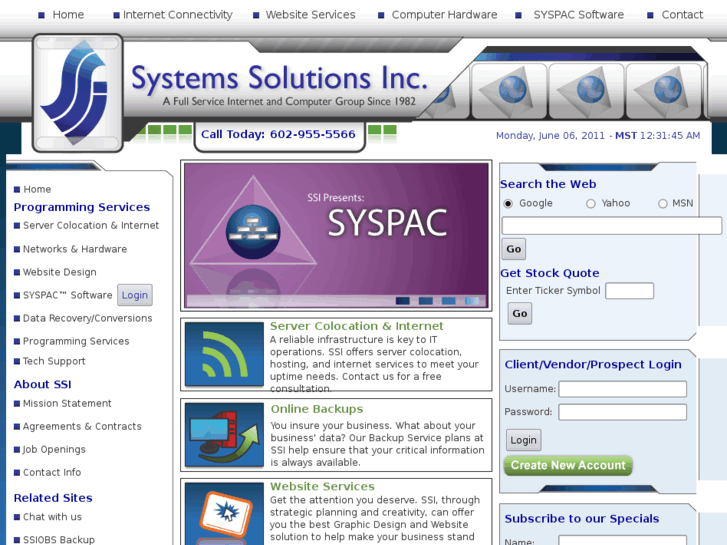Click the Enter Ticker Symbol field

point(630,291)
